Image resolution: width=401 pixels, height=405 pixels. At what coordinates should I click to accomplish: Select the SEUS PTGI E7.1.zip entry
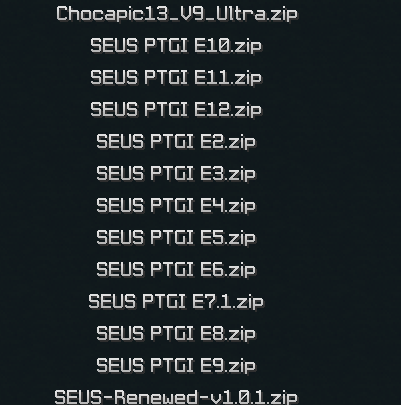click(x=176, y=302)
